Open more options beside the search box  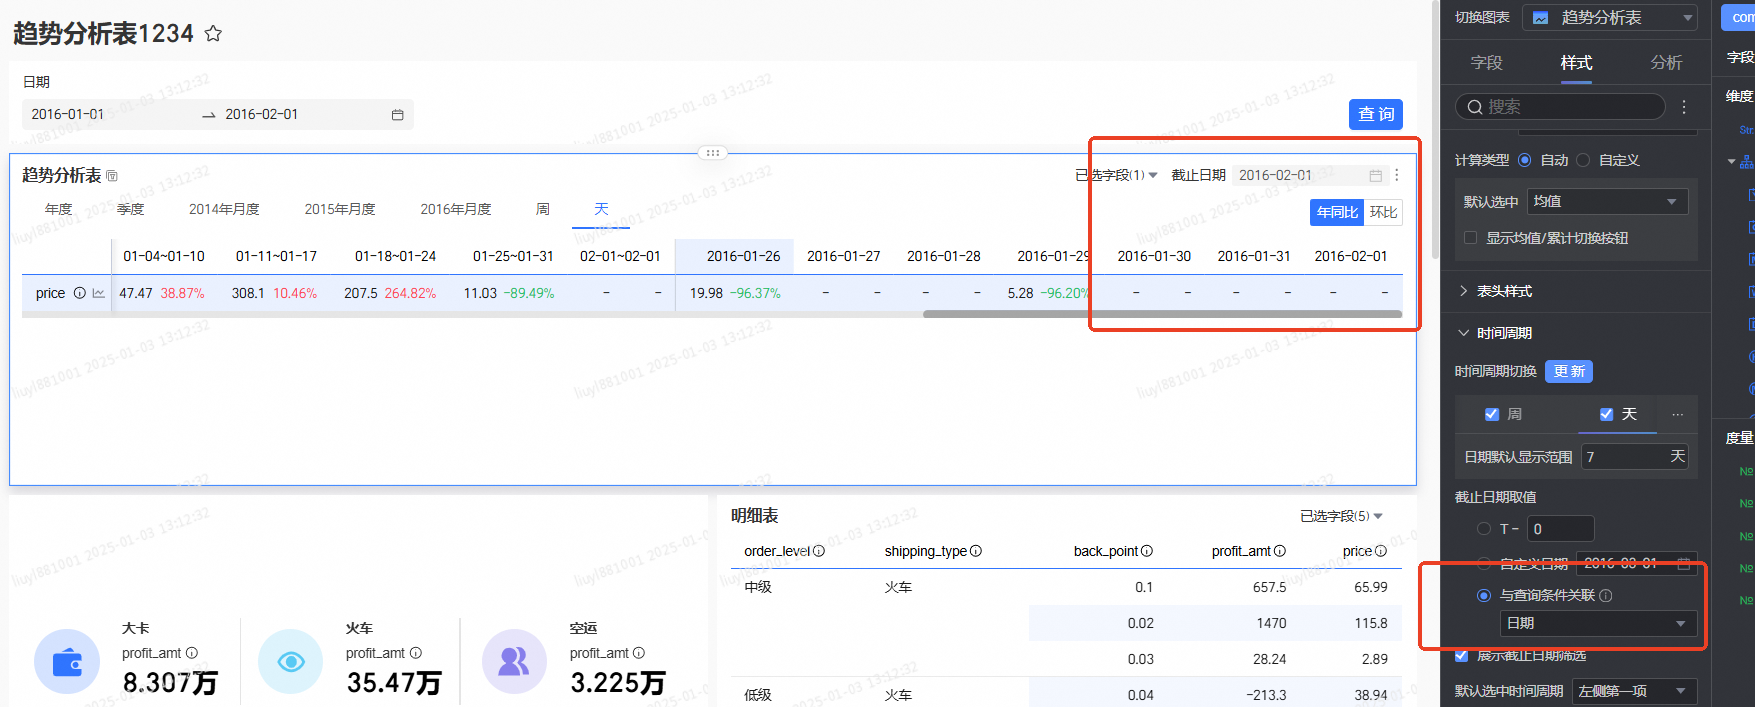[x=1684, y=107]
